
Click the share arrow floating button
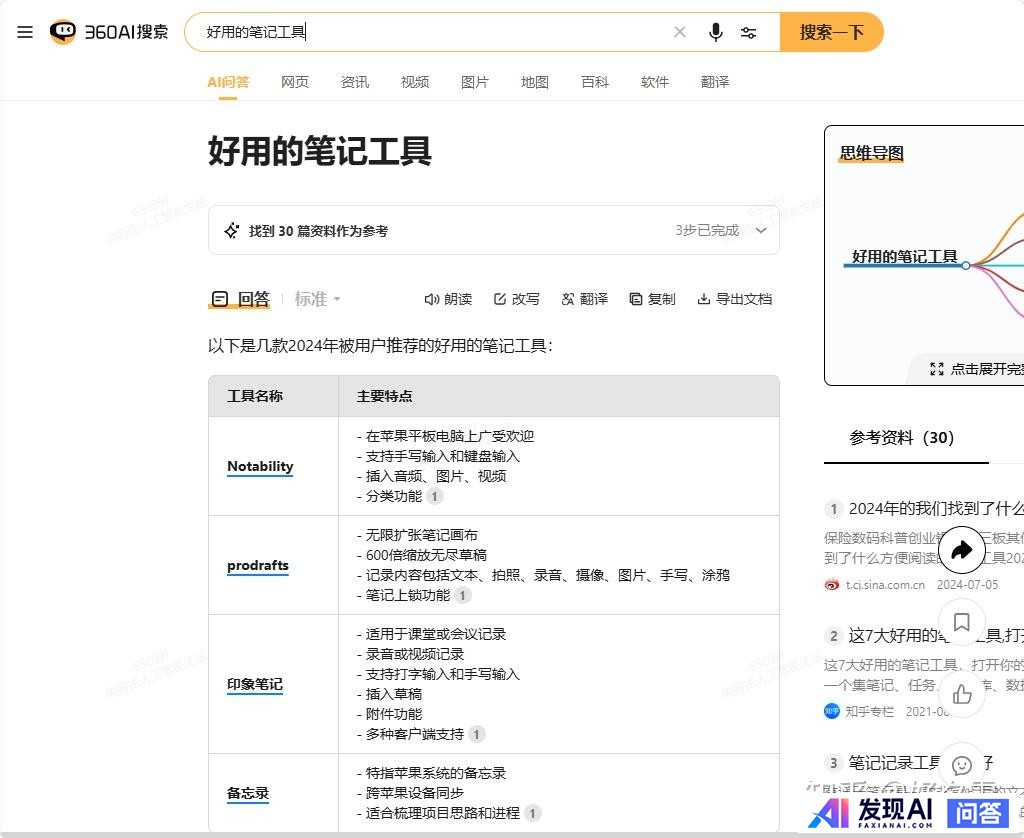click(961, 550)
